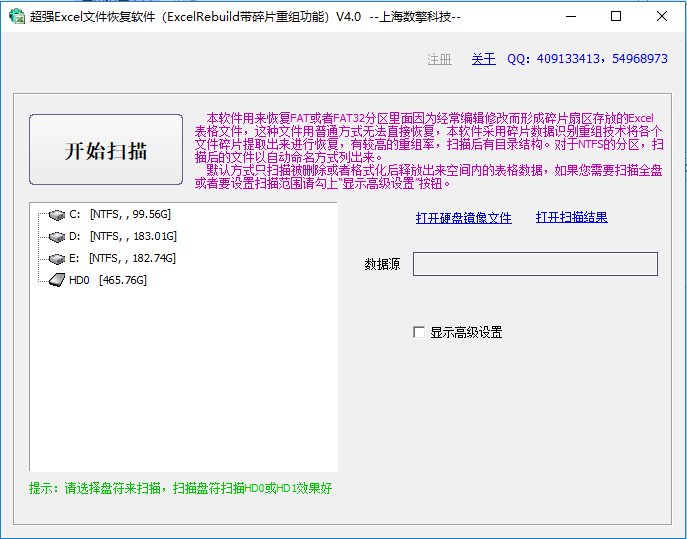Click the C: [NTFS, , 99.56G] entry

click(x=120, y=214)
